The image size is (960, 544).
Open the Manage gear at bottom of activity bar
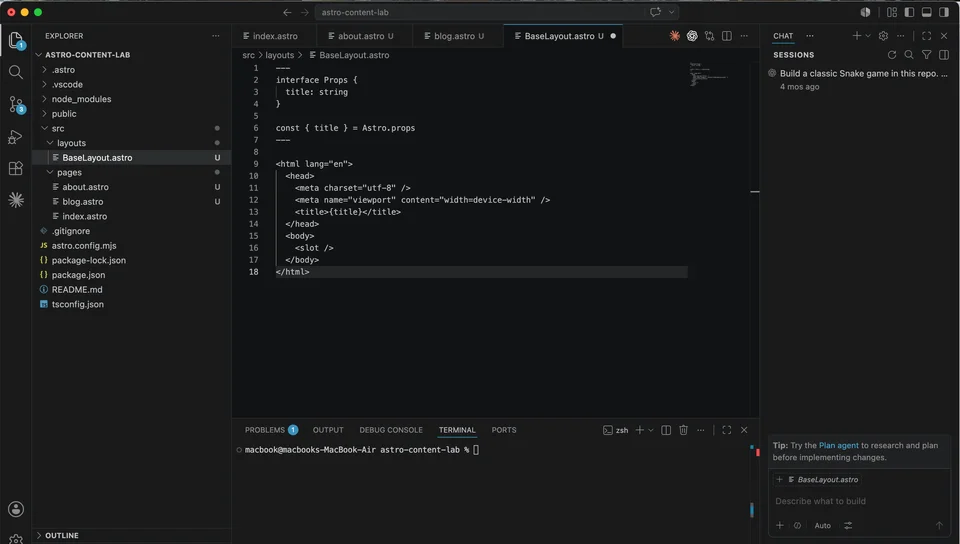coord(16,539)
